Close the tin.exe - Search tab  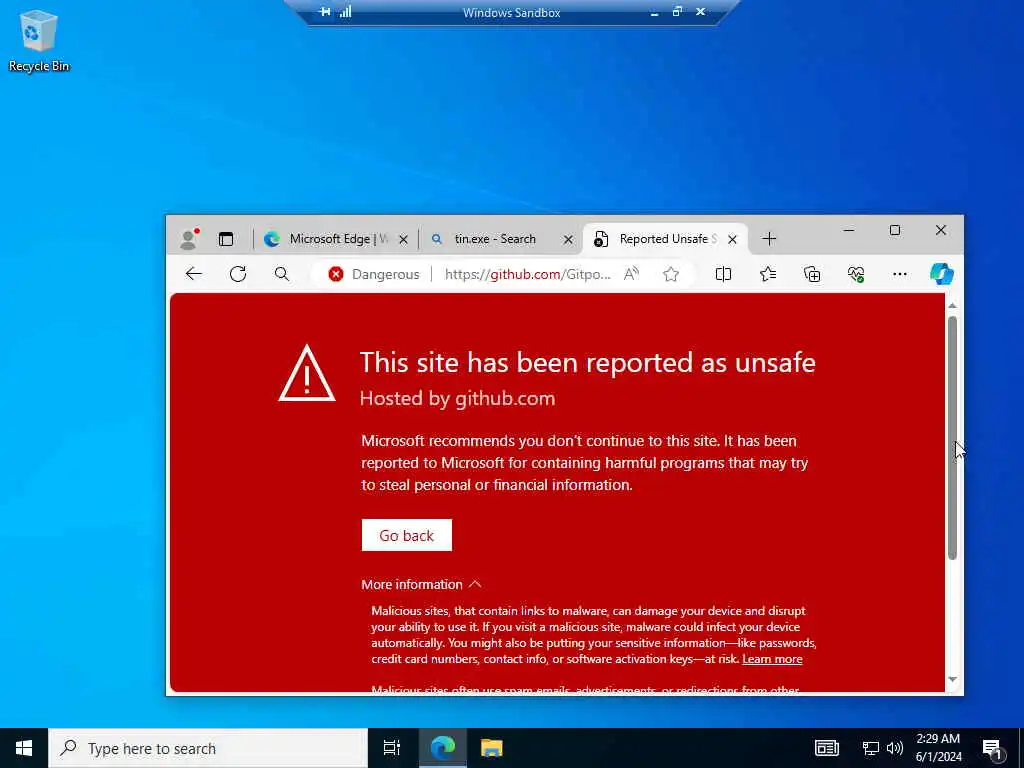tap(568, 240)
